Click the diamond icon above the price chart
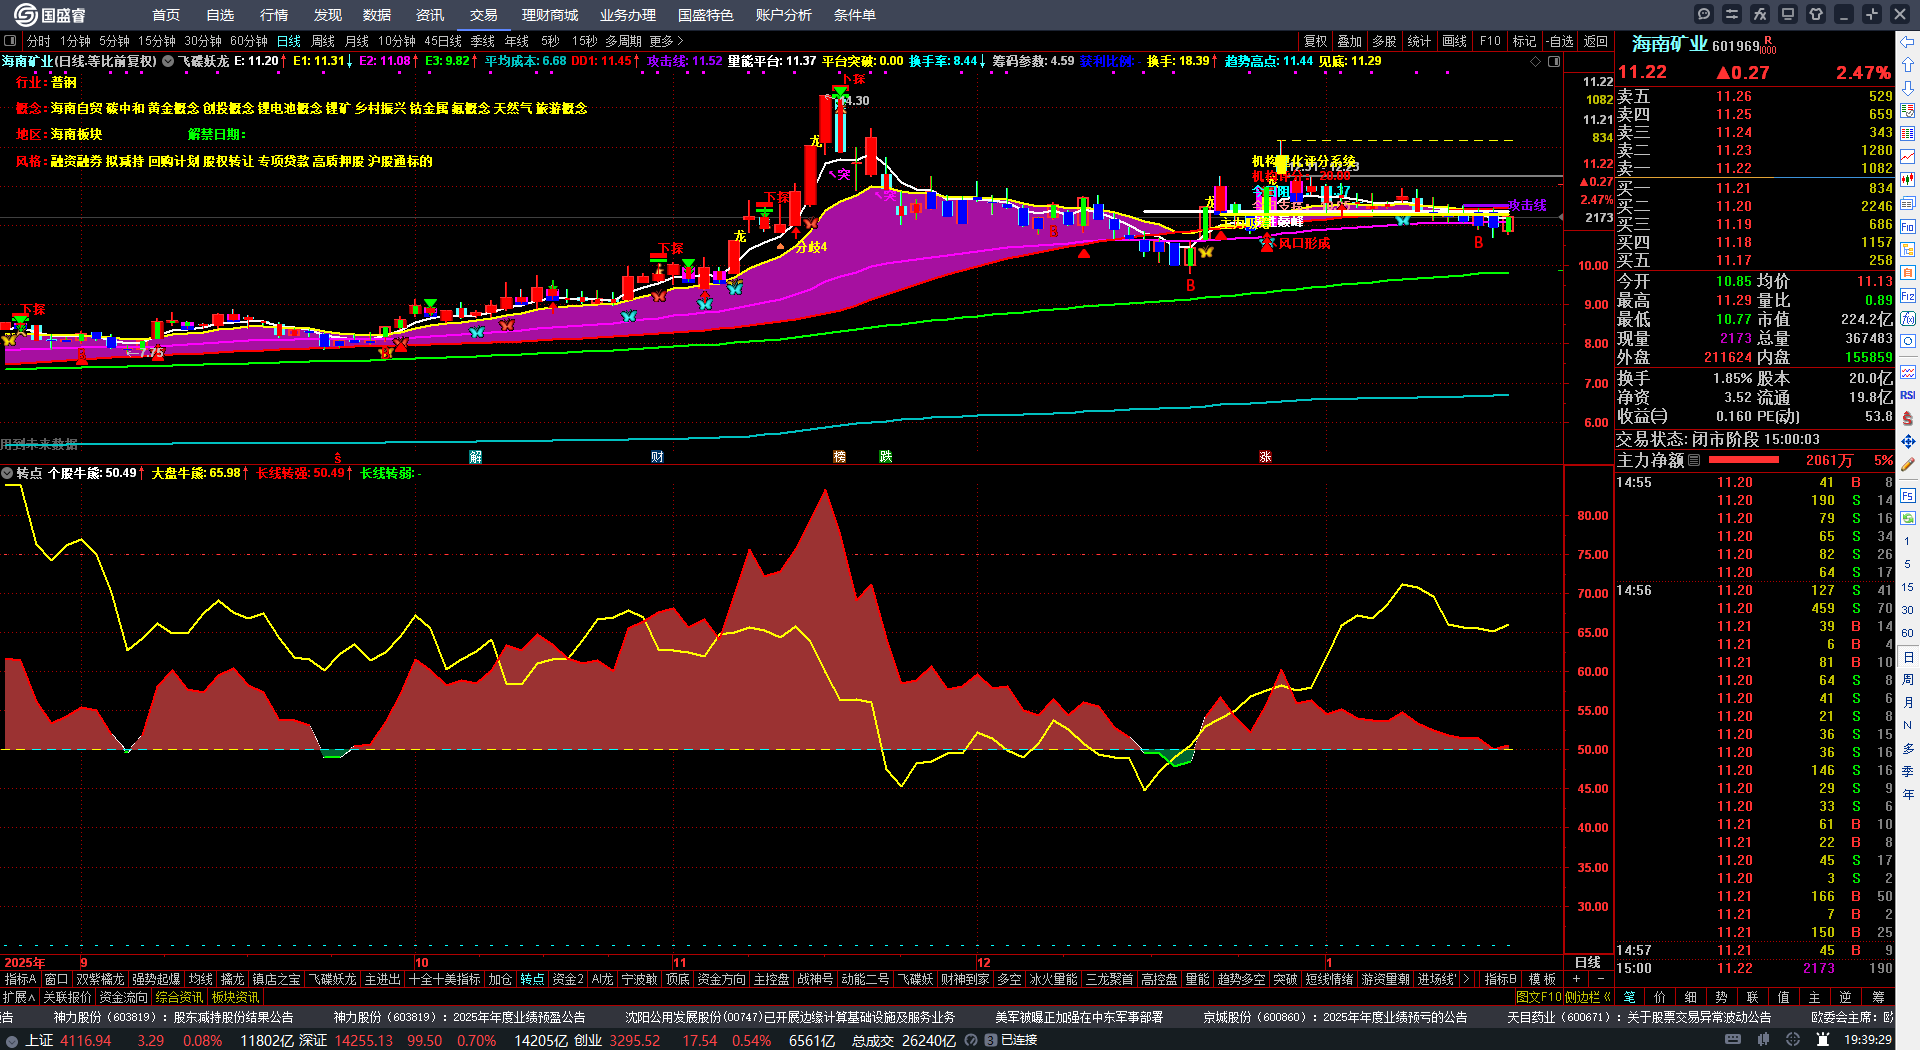 pos(1536,62)
